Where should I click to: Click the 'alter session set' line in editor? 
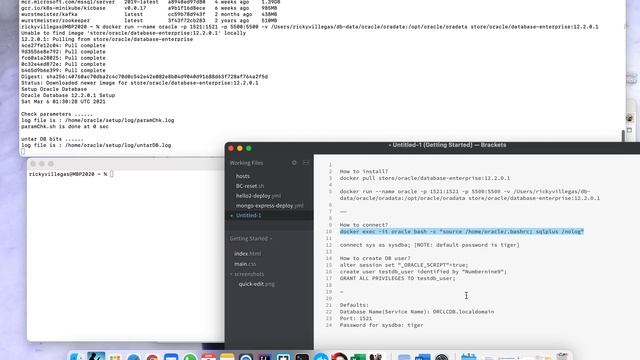click(x=404, y=265)
